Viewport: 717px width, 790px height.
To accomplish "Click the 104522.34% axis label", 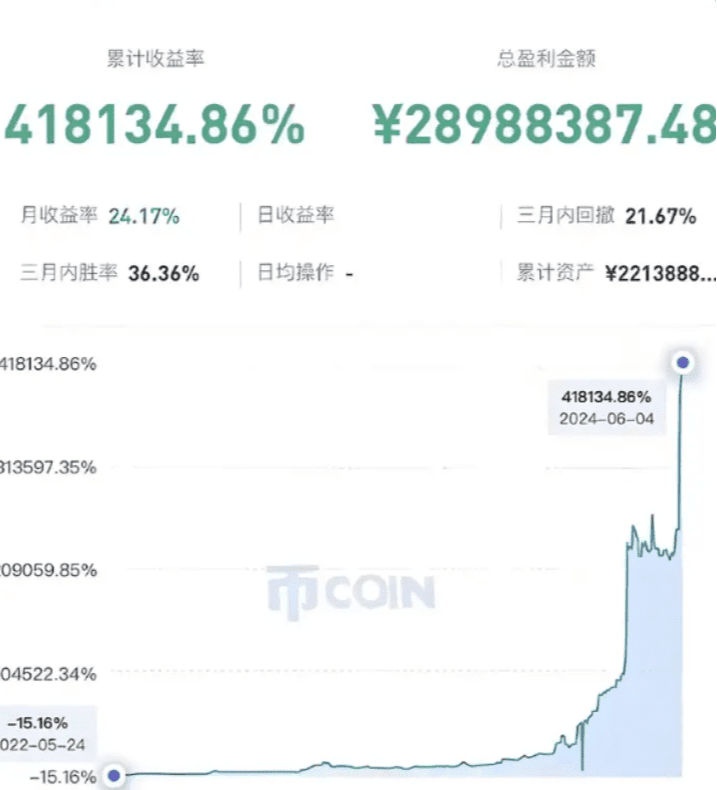I will click(48, 674).
